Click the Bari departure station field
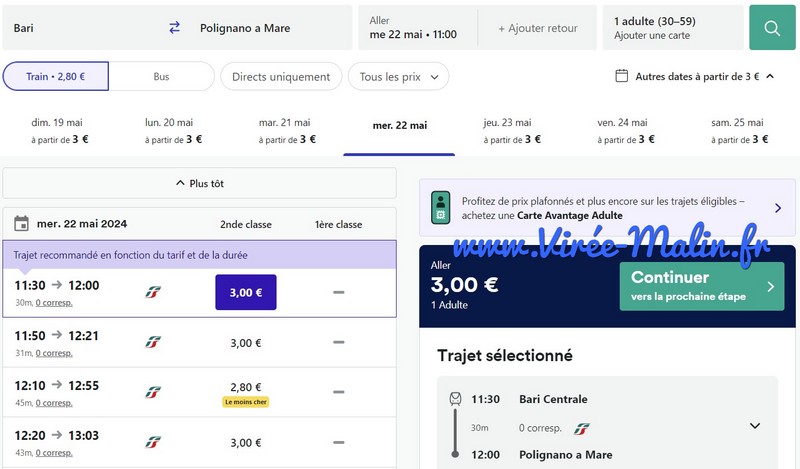800x469 pixels. pos(80,28)
